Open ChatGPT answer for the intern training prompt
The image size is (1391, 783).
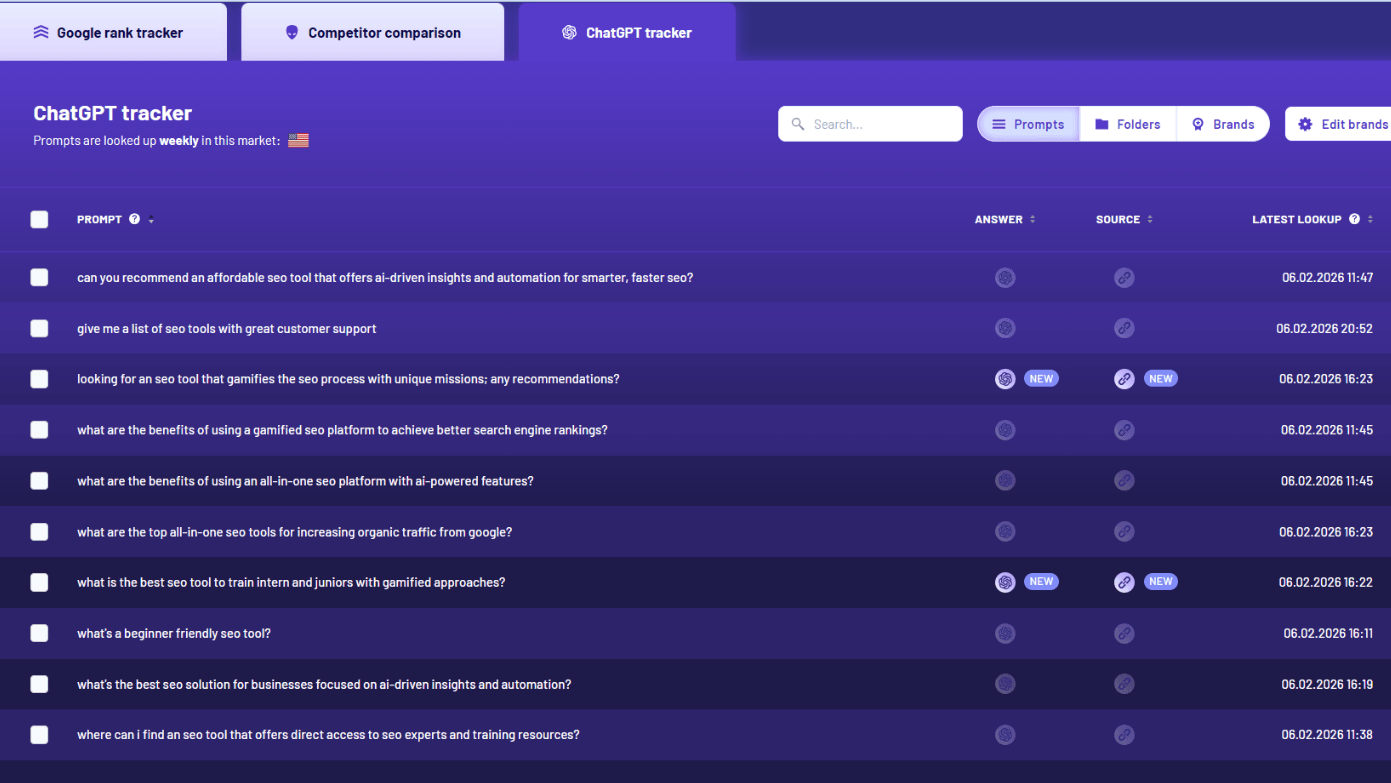click(1005, 581)
